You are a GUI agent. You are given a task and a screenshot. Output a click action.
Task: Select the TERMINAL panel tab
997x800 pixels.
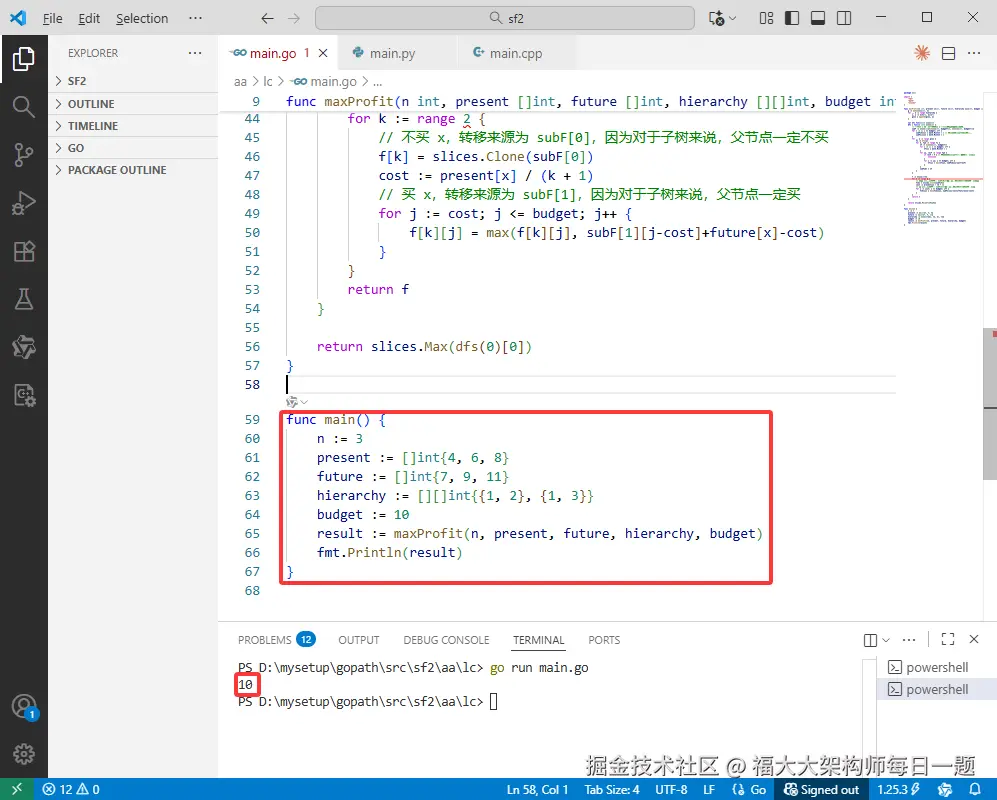pyautogui.click(x=539, y=640)
